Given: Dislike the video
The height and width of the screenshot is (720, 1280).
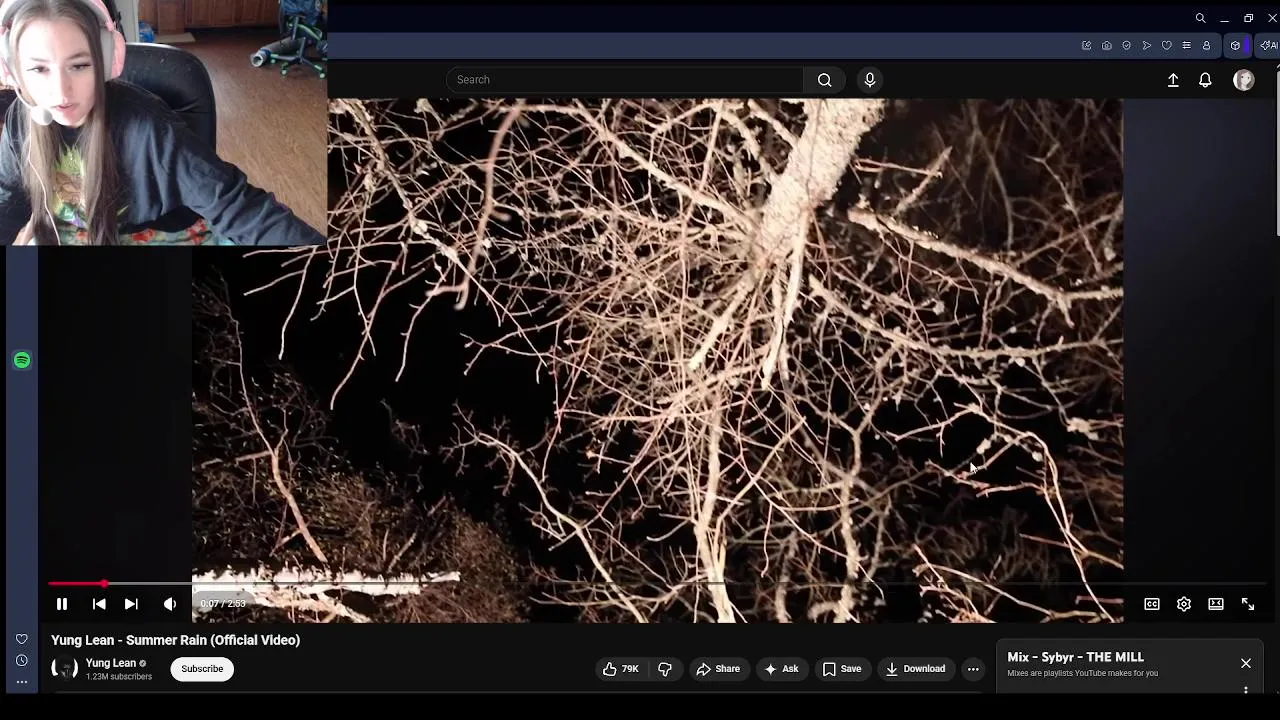Looking at the screenshot, I should 665,669.
